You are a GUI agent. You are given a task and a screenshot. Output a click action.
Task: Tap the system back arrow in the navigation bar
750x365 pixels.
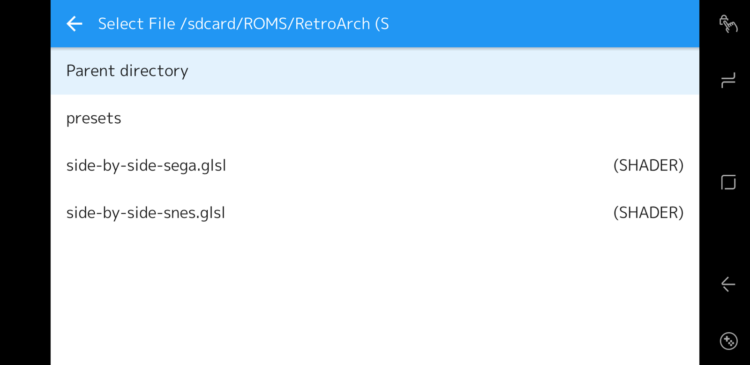tap(728, 284)
